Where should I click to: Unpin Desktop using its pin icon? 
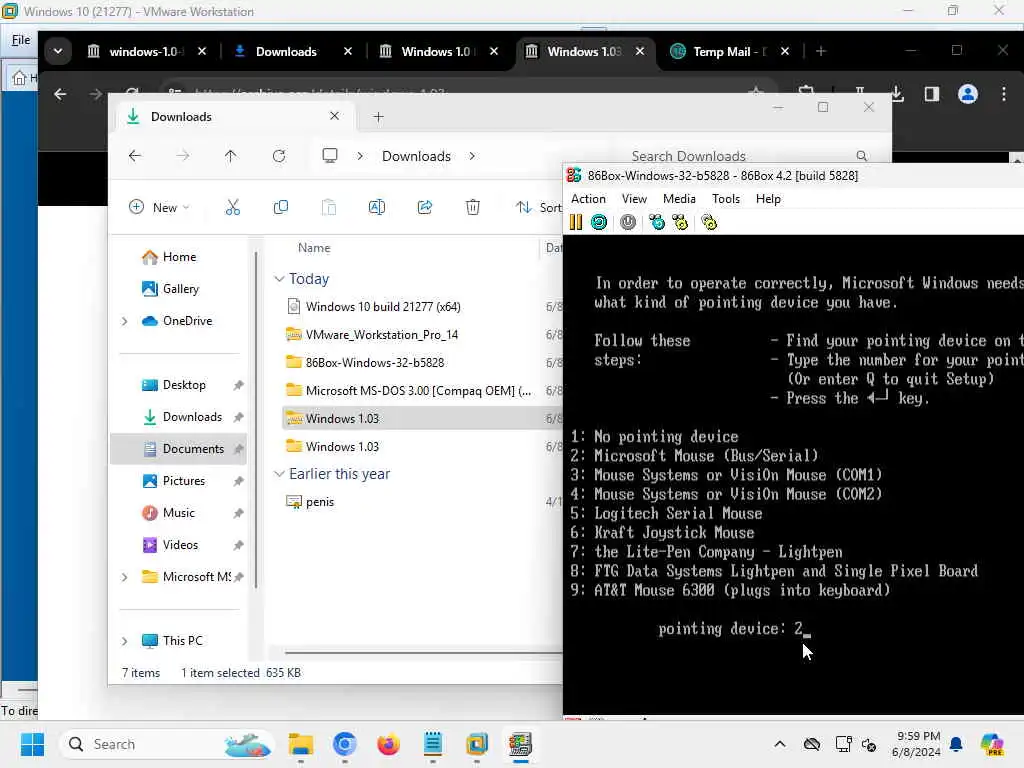[x=238, y=385]
